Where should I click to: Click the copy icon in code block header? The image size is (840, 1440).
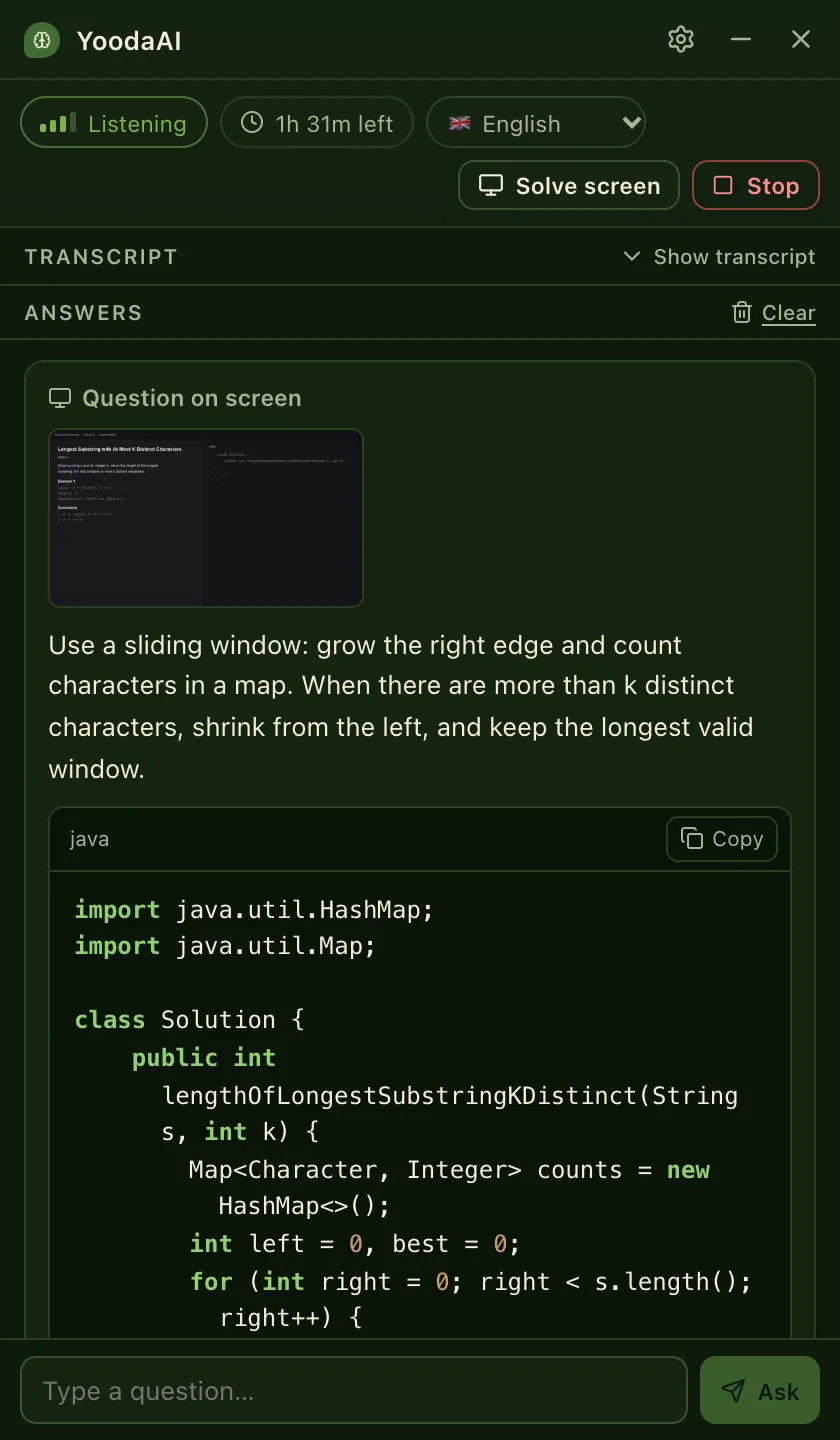point(692,838)
